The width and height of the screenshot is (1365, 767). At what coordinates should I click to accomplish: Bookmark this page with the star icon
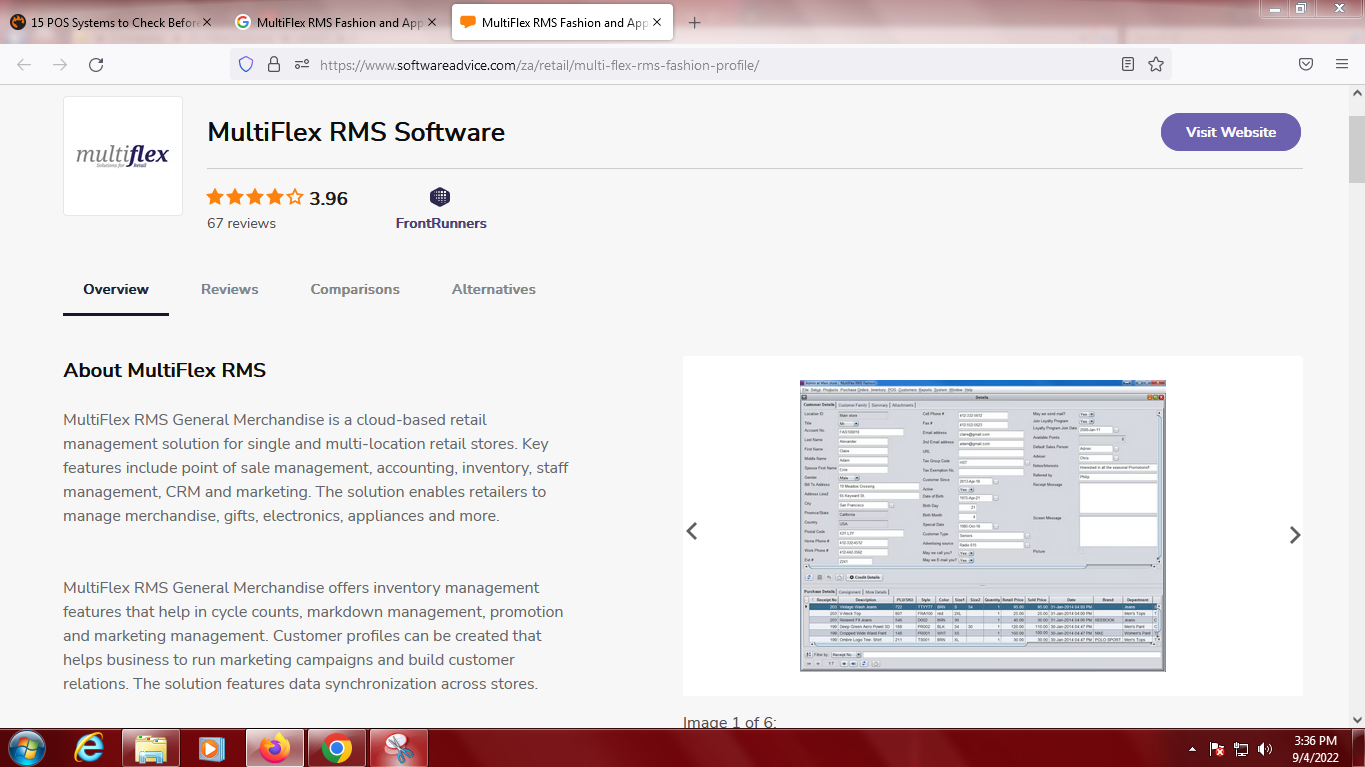(x=1156, y=64)
